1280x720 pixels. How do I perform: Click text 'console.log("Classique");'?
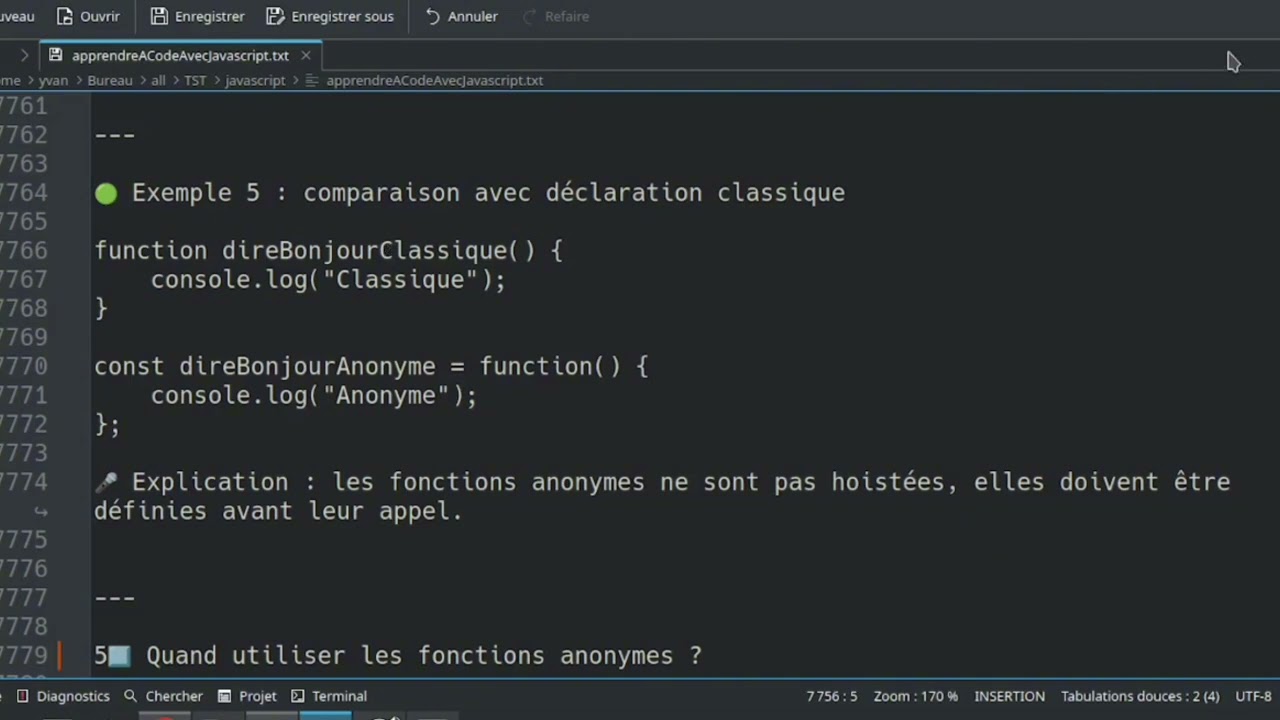(x=328, y=279)
